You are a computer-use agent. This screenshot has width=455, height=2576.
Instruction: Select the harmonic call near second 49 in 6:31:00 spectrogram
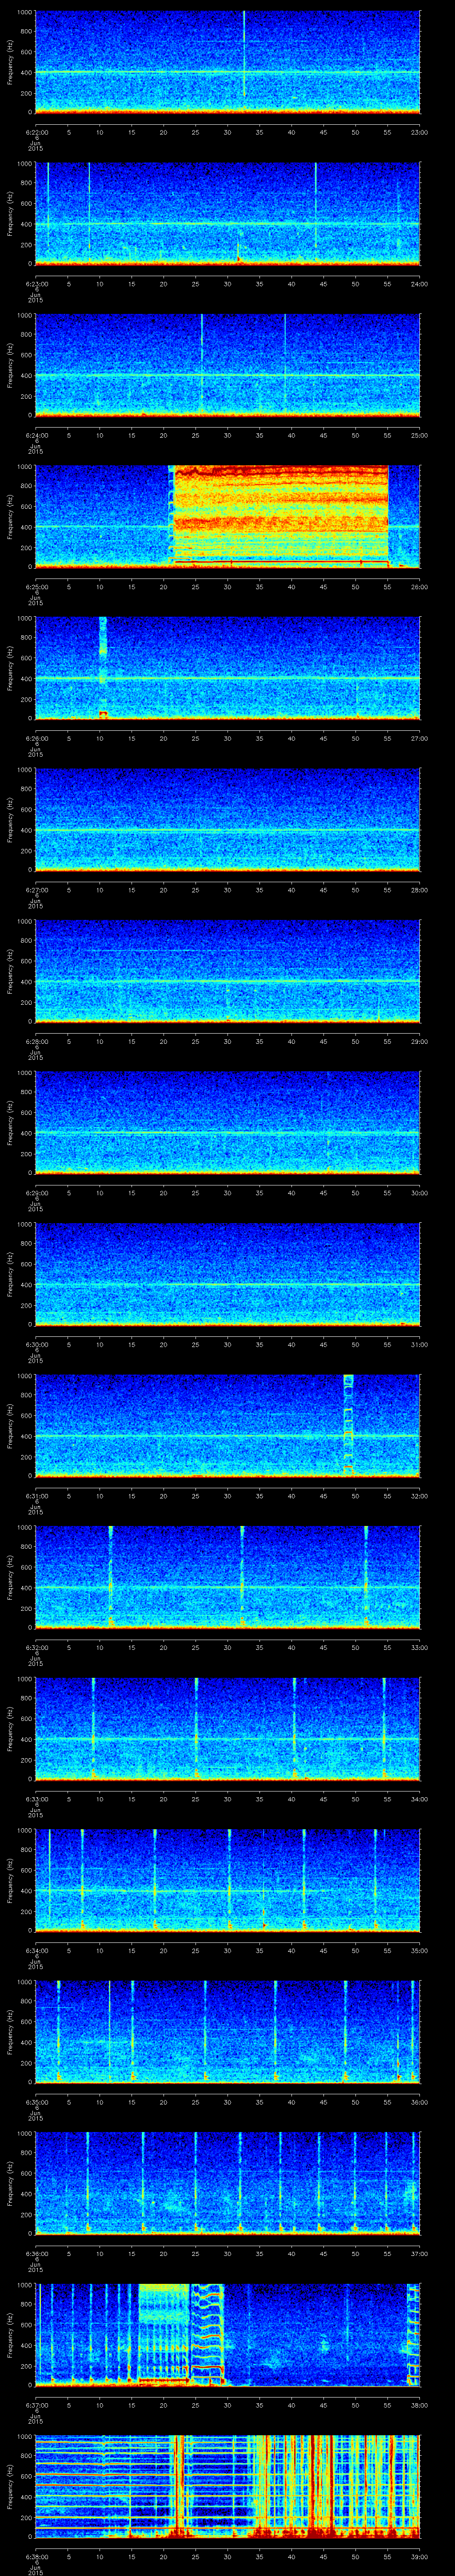pos(348,1425)
